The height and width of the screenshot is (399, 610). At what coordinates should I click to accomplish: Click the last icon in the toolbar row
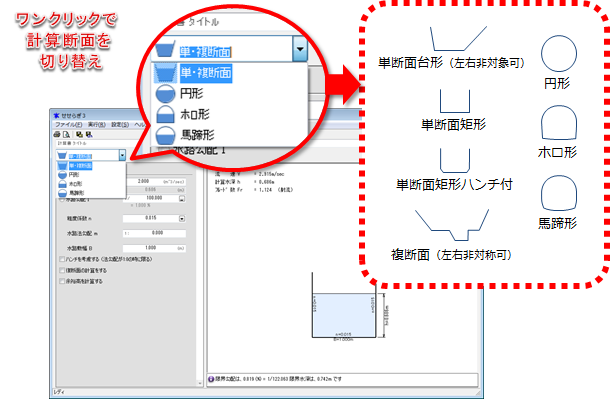(x=89, y=135)
